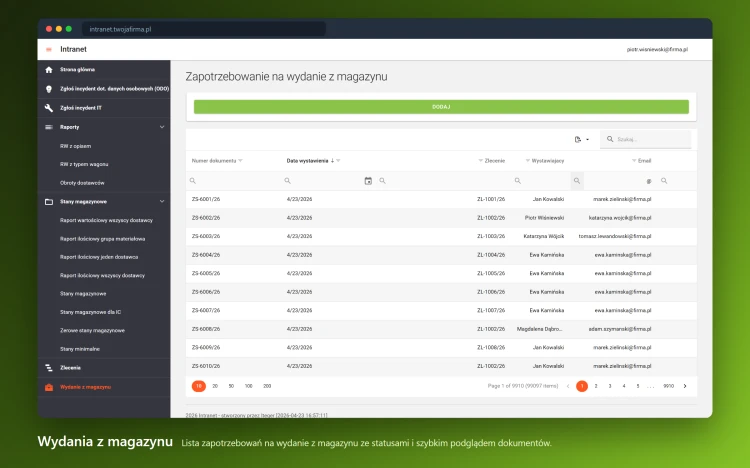Click the export file icon above the table

[578, 140]
